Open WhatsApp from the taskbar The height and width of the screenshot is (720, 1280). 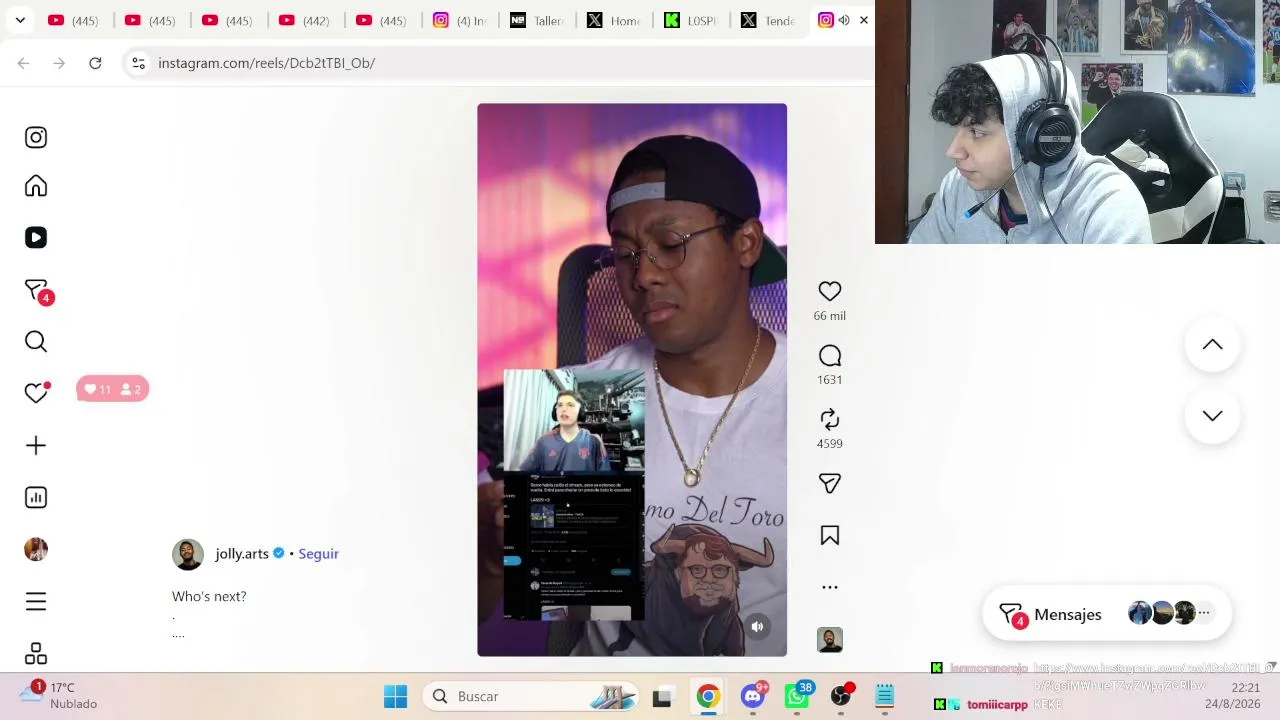tap(797, 696)
